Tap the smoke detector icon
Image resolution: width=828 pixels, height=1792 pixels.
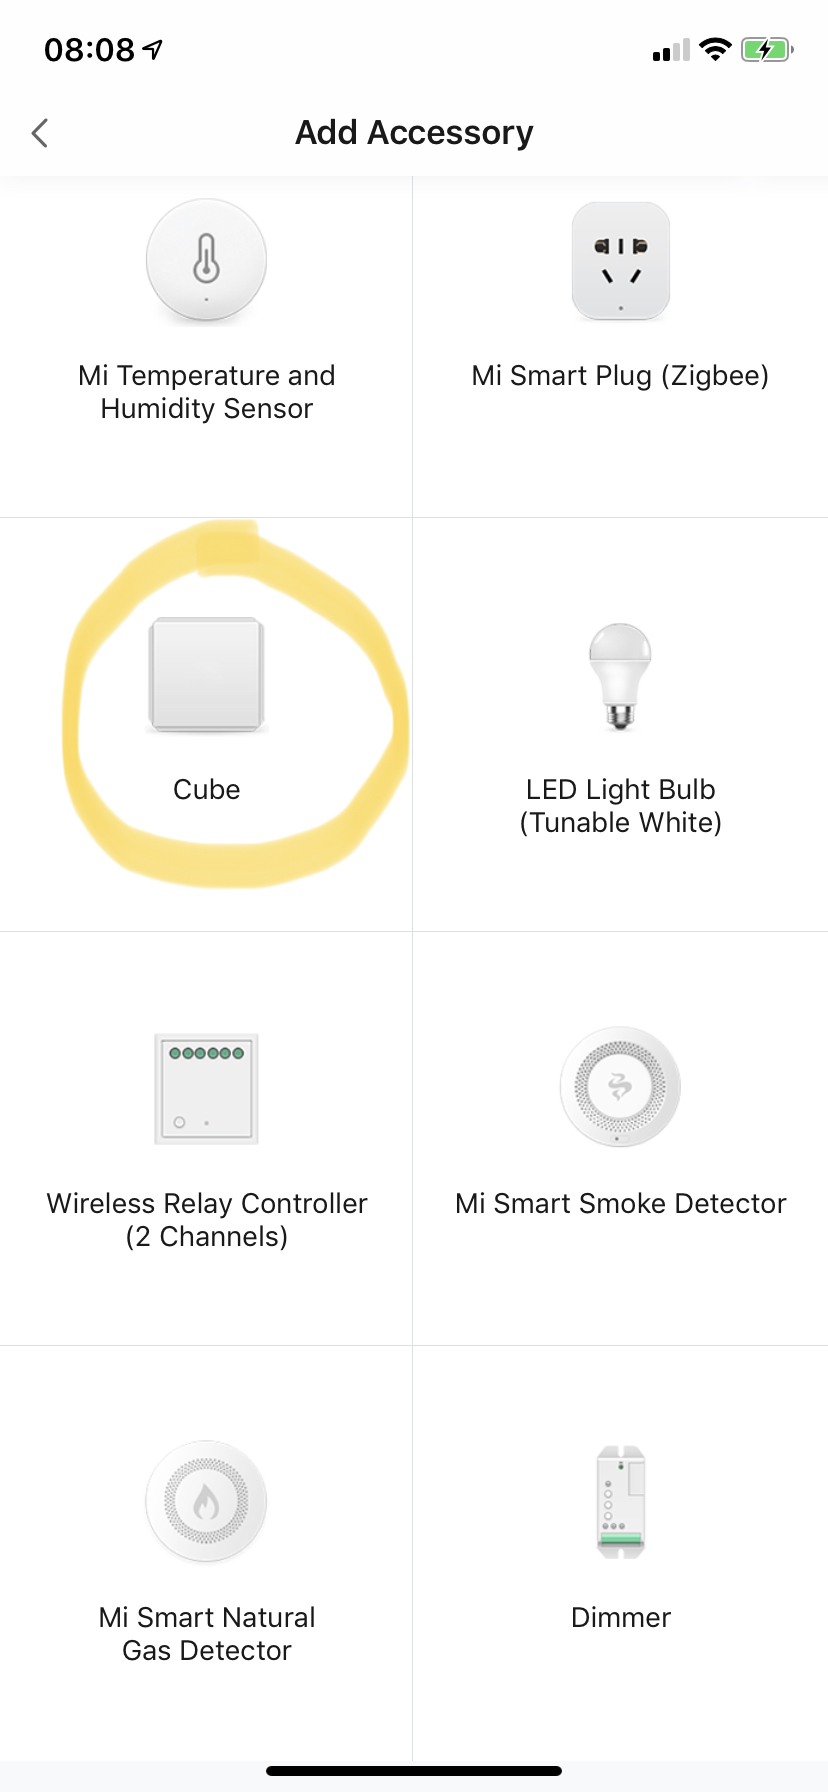pos(620,1086)
